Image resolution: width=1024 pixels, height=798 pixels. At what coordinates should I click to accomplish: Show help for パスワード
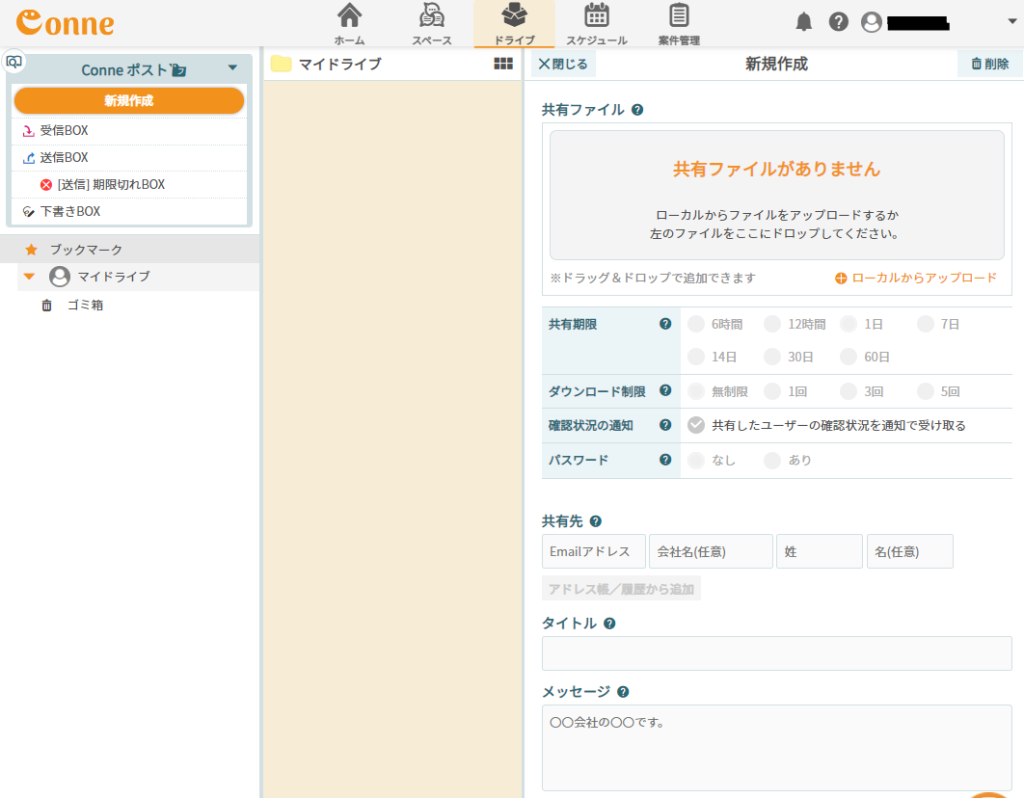[x=665, y=460]
